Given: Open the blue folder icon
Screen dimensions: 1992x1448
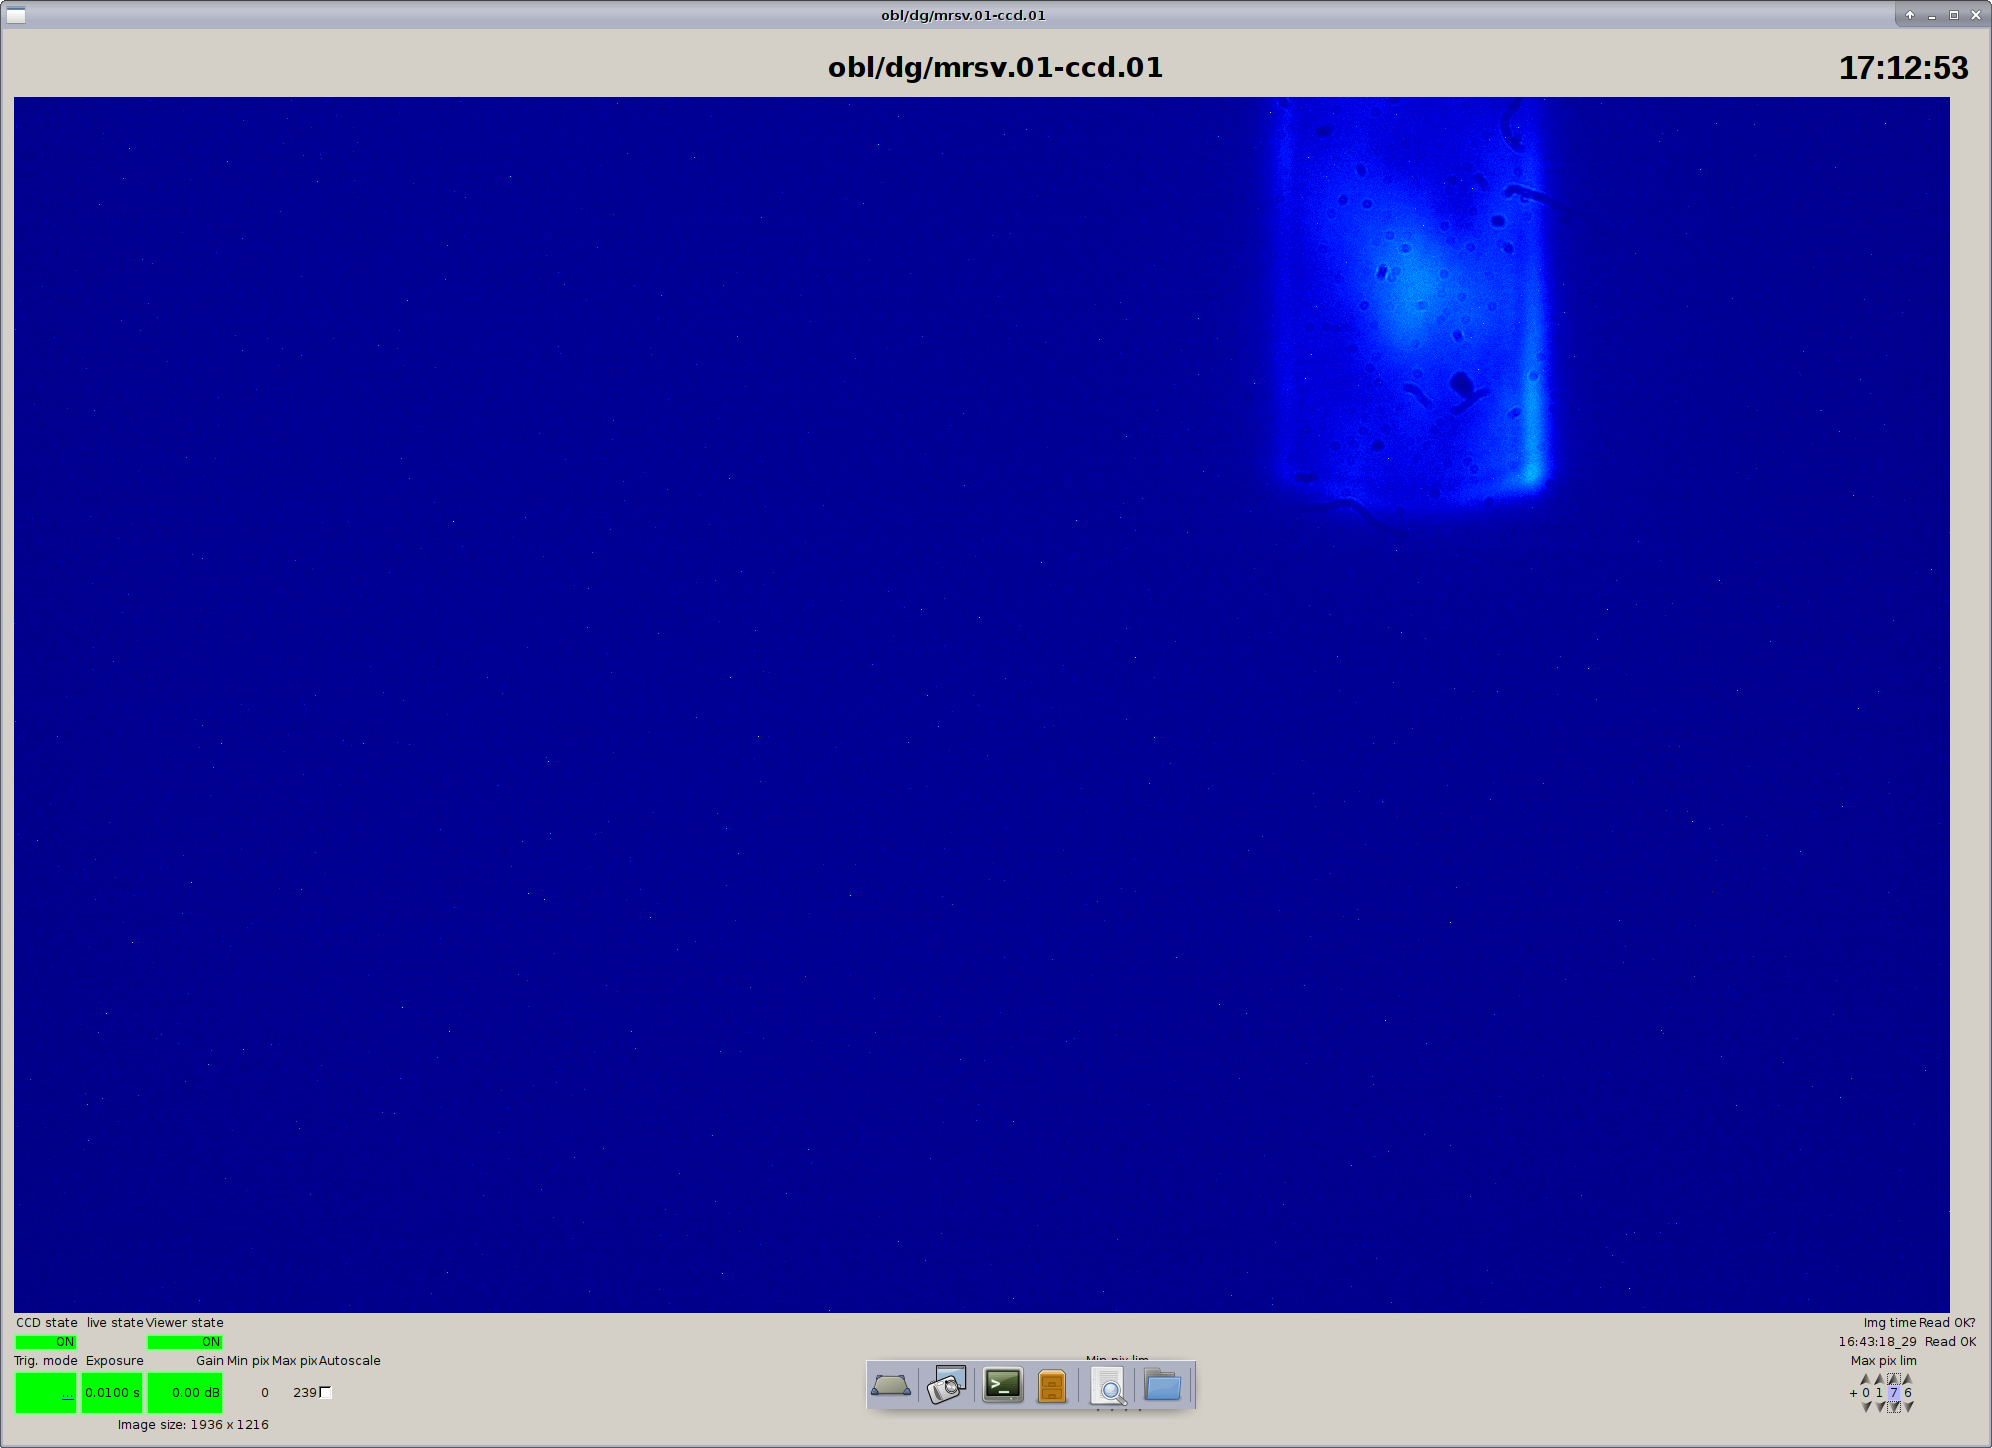Looking at the screenshot, I should 1163,1386.
